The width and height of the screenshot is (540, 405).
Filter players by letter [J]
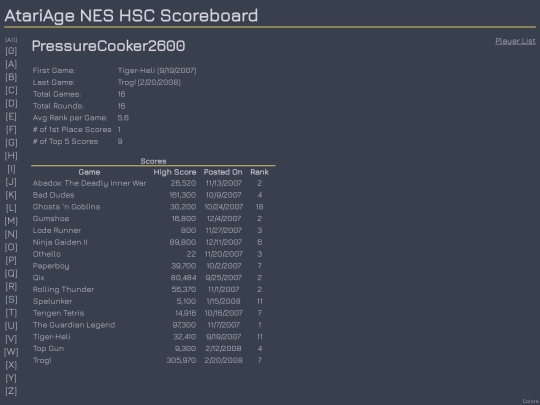tap(11, 182)
